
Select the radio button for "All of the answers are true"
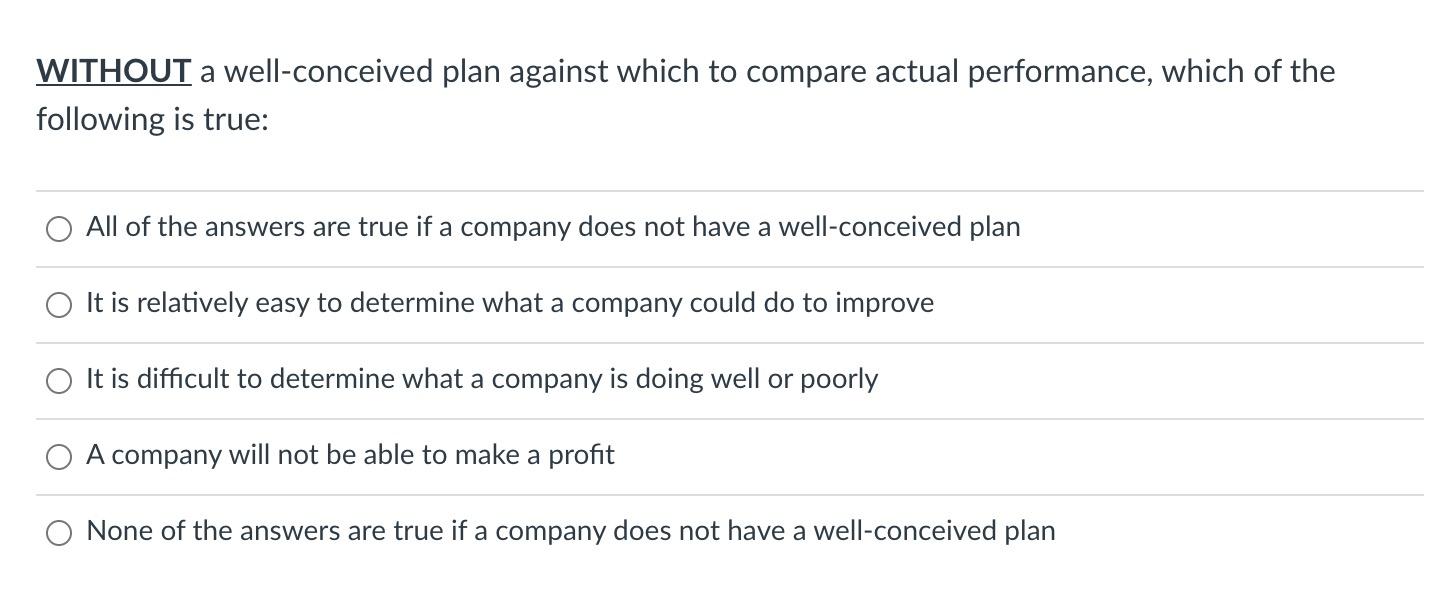[59, 228]
